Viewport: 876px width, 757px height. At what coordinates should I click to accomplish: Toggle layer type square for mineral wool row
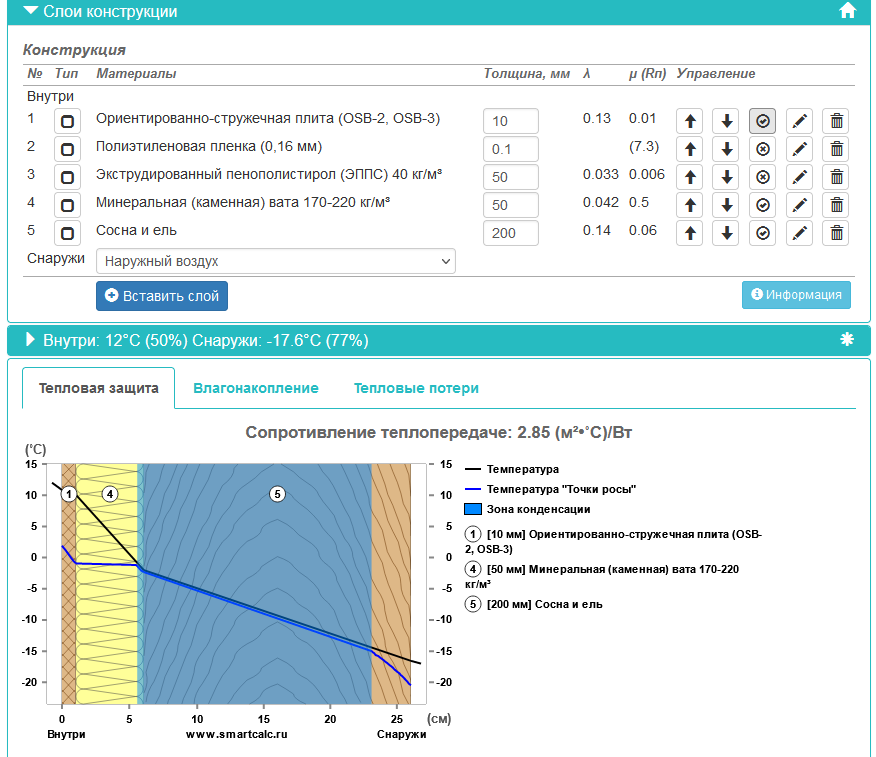click(x=67, y=205)
